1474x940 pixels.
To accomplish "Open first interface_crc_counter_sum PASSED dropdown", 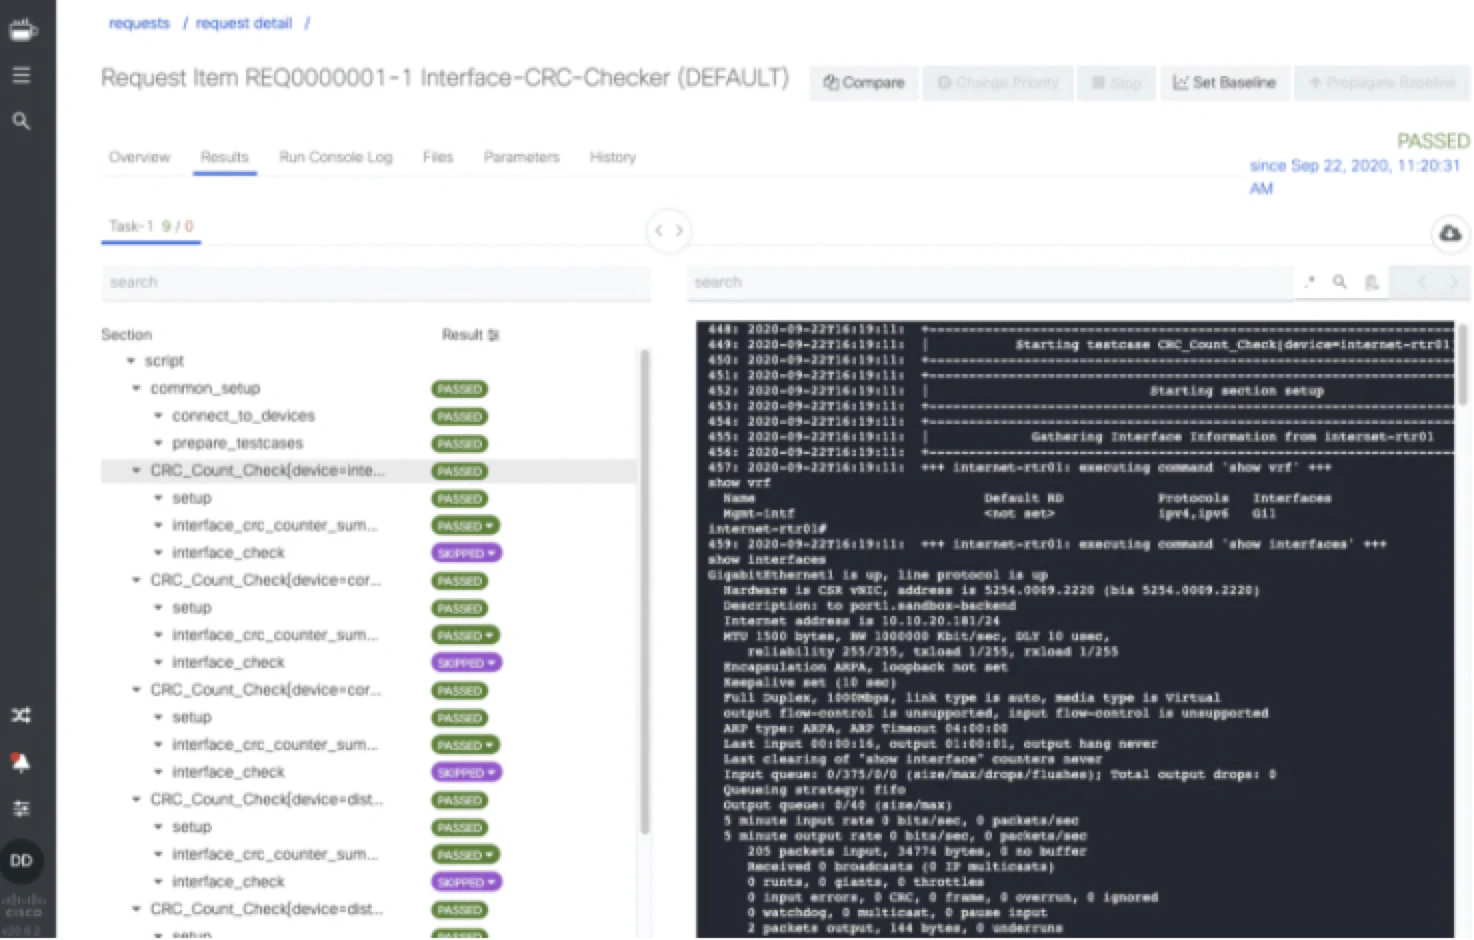I will 466,526.
